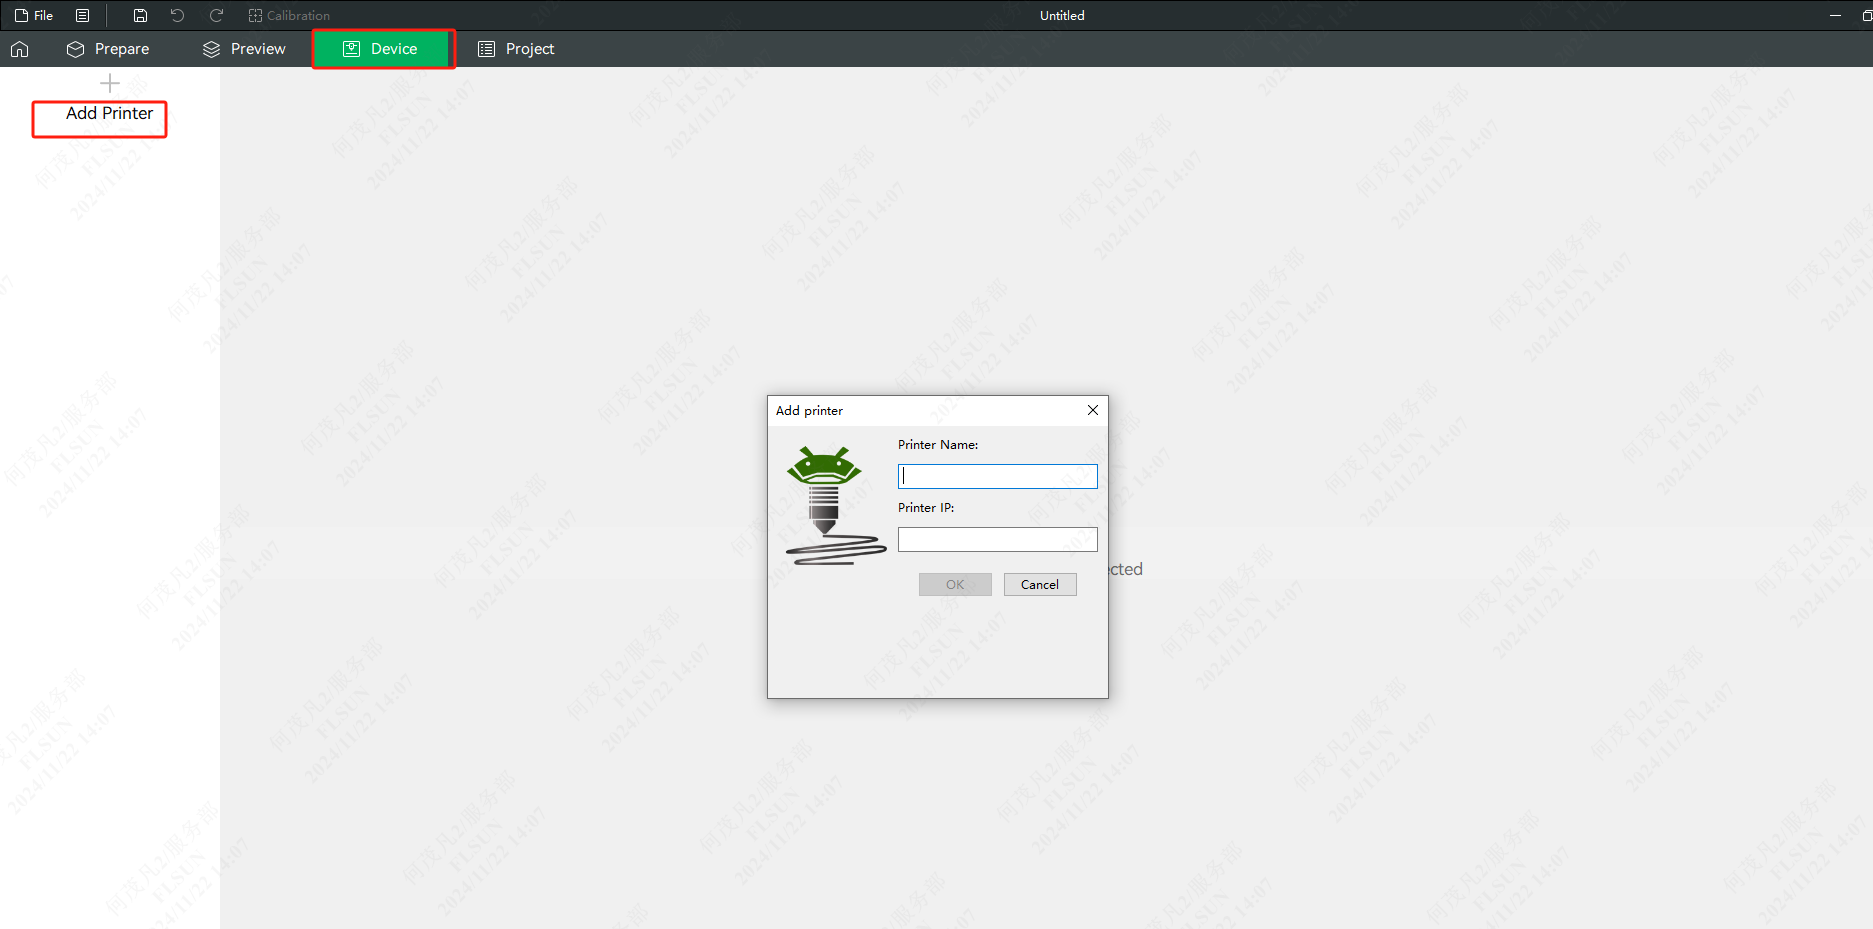Click the Redo arrow icon
This screenshot has width=1873, height=929.
coord(216,15)
